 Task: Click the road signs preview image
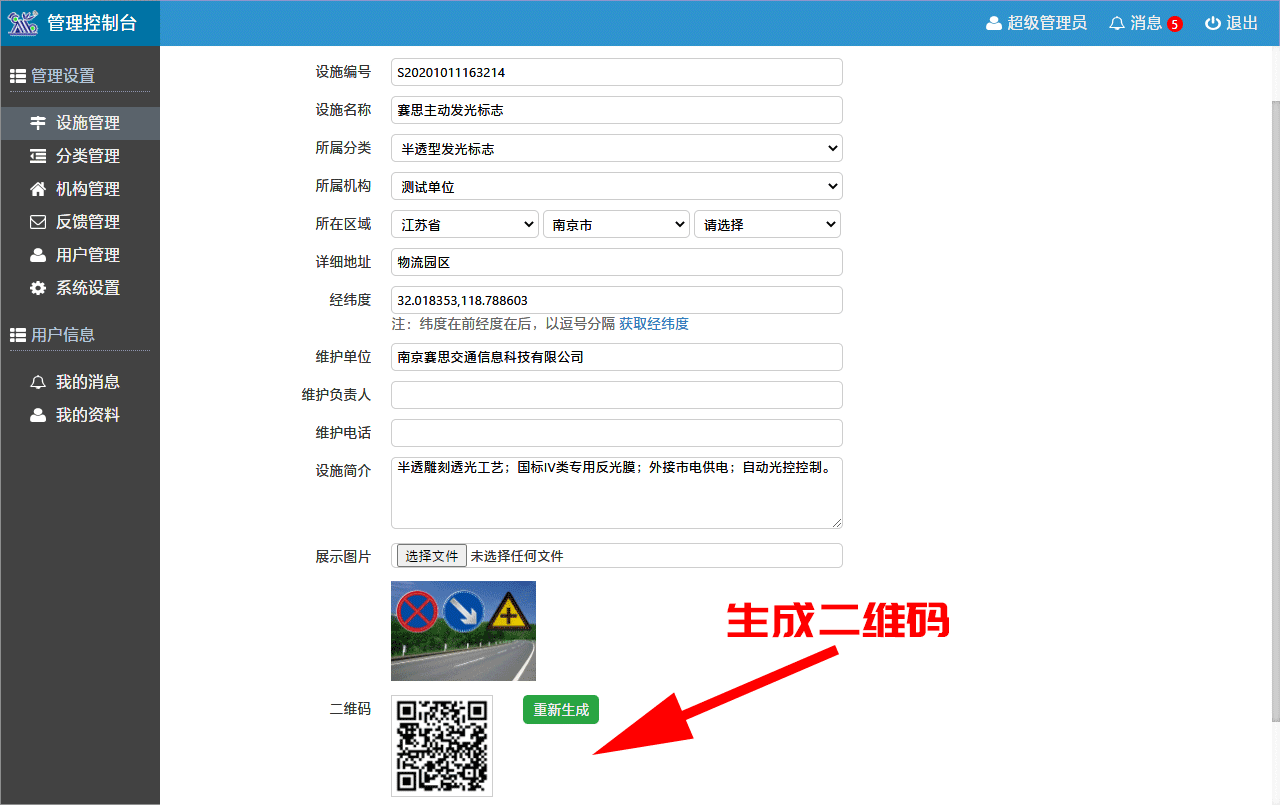(463, 631)
